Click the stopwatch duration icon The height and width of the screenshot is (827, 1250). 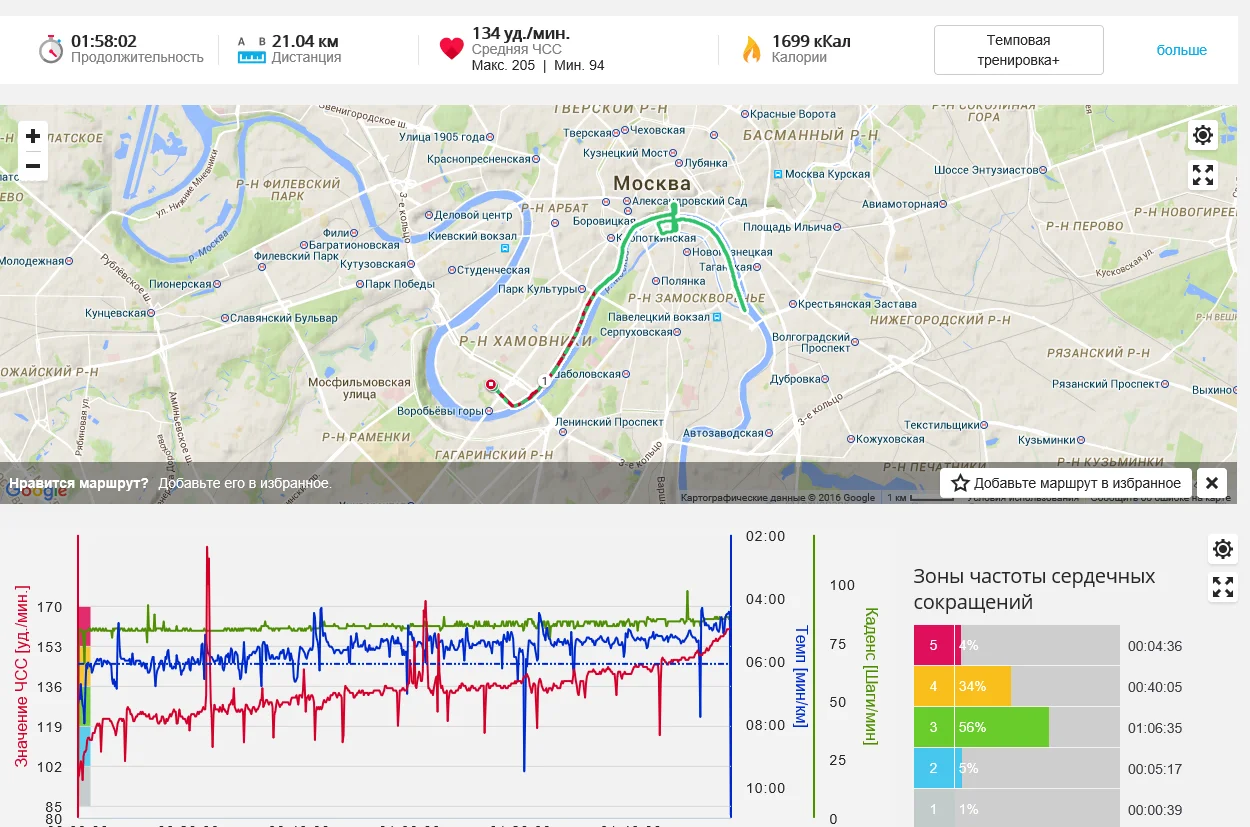pos(51,49)
